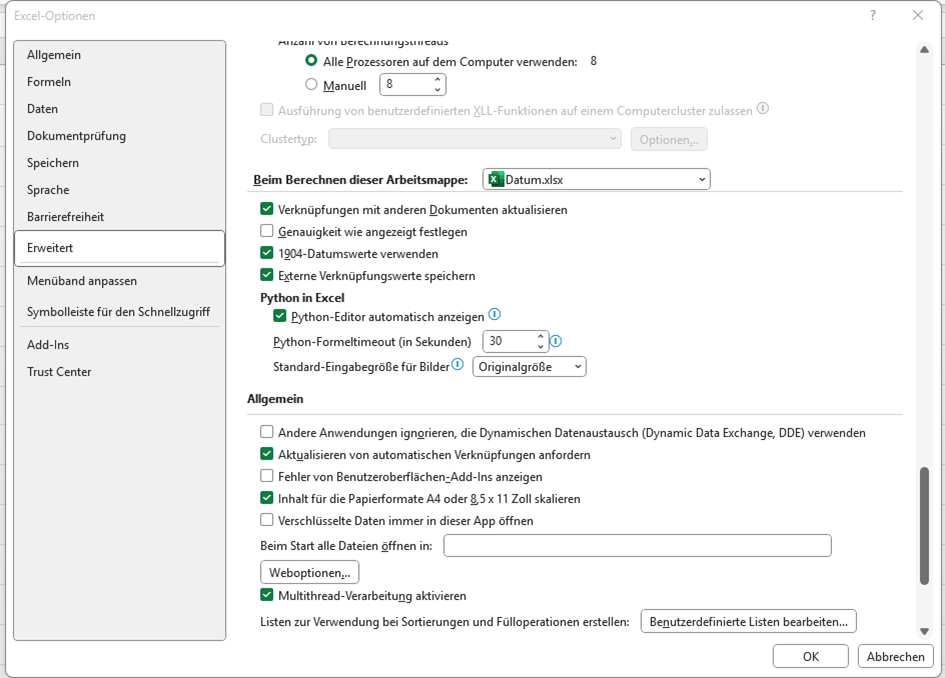
Task: Disable 1904-Datumswerte verwenden checkbox
Action: click(267, 254)
